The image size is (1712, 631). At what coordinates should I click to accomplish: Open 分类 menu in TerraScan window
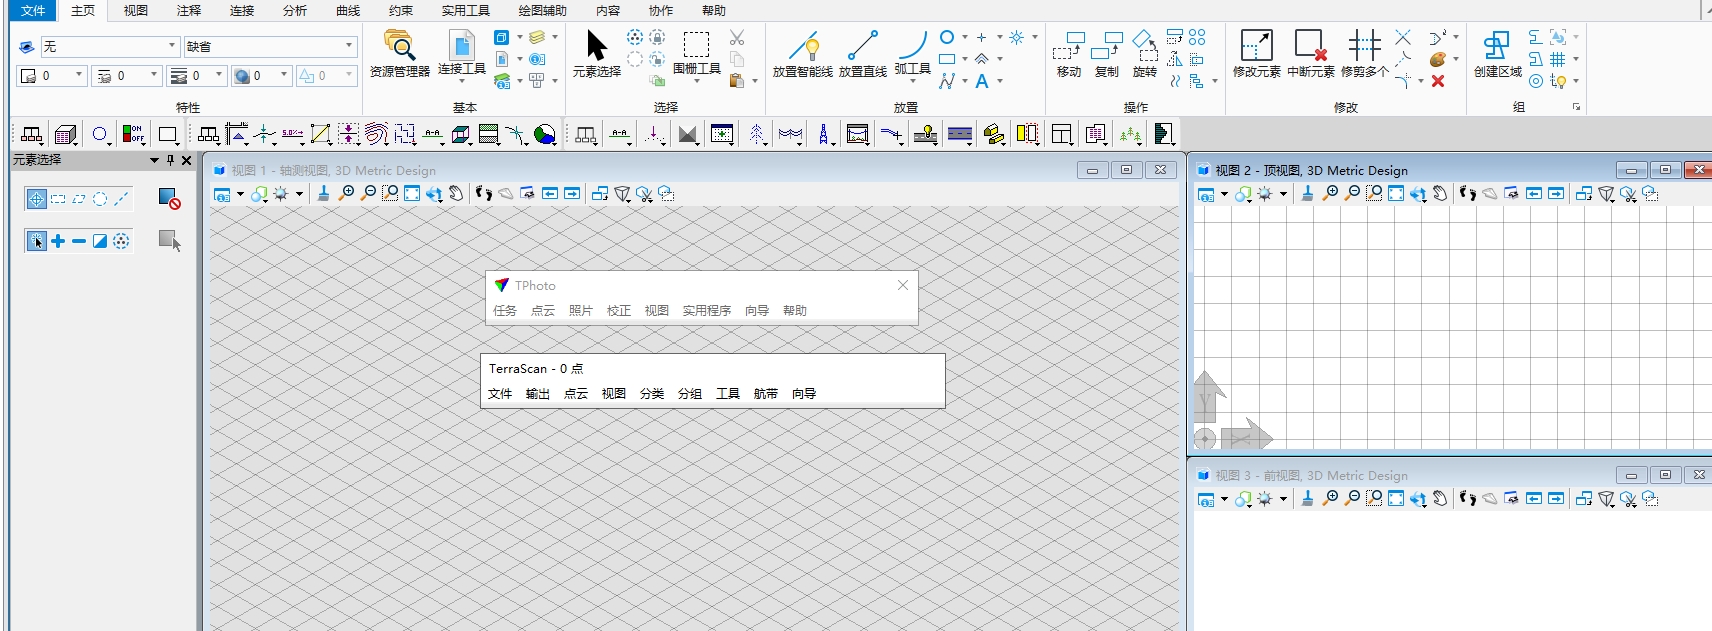click(x=651, y=394)
